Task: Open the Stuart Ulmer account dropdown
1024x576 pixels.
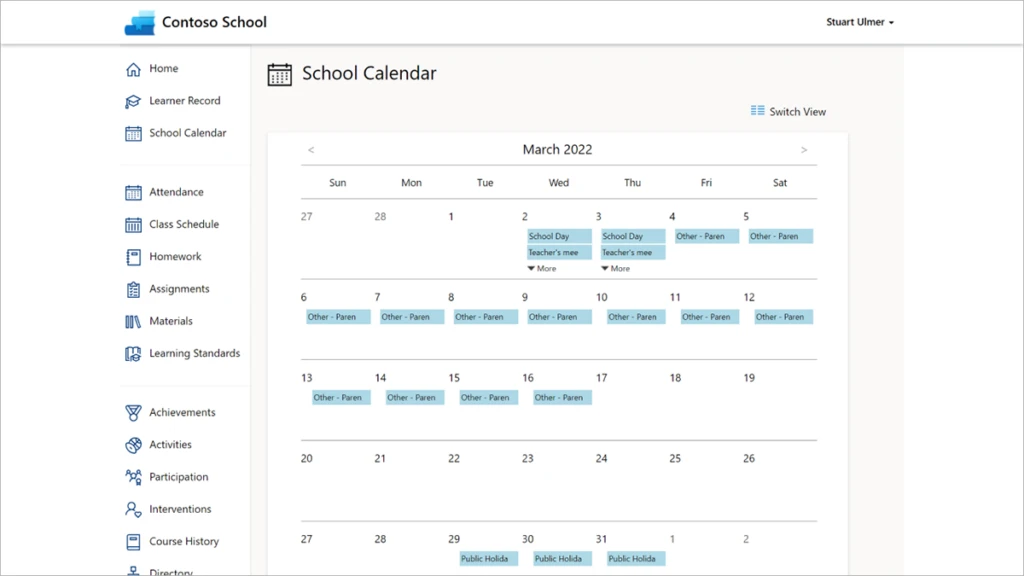Action: [x=861, y=21]
